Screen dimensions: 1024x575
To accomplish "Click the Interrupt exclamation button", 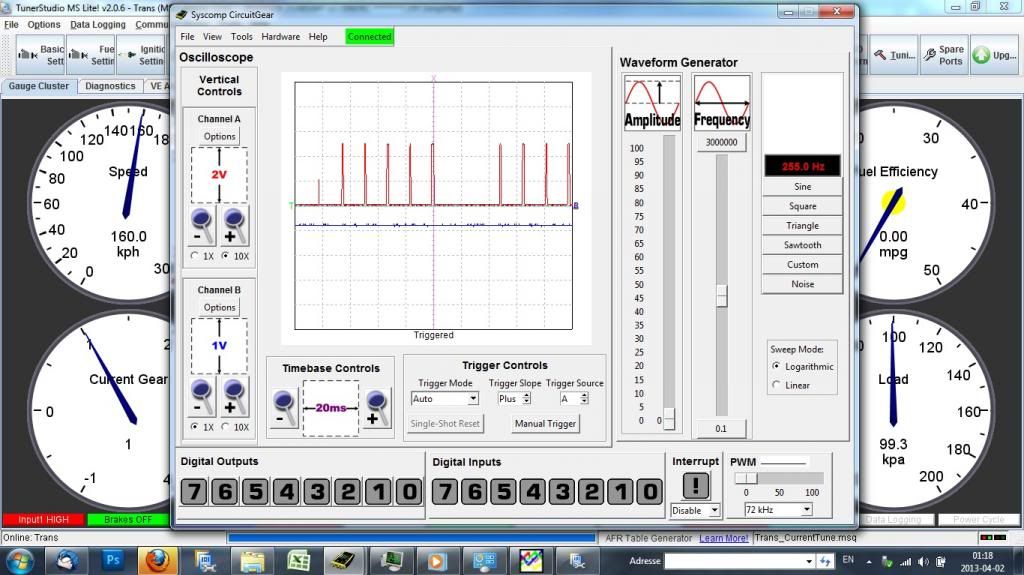I will click(696, 486).
